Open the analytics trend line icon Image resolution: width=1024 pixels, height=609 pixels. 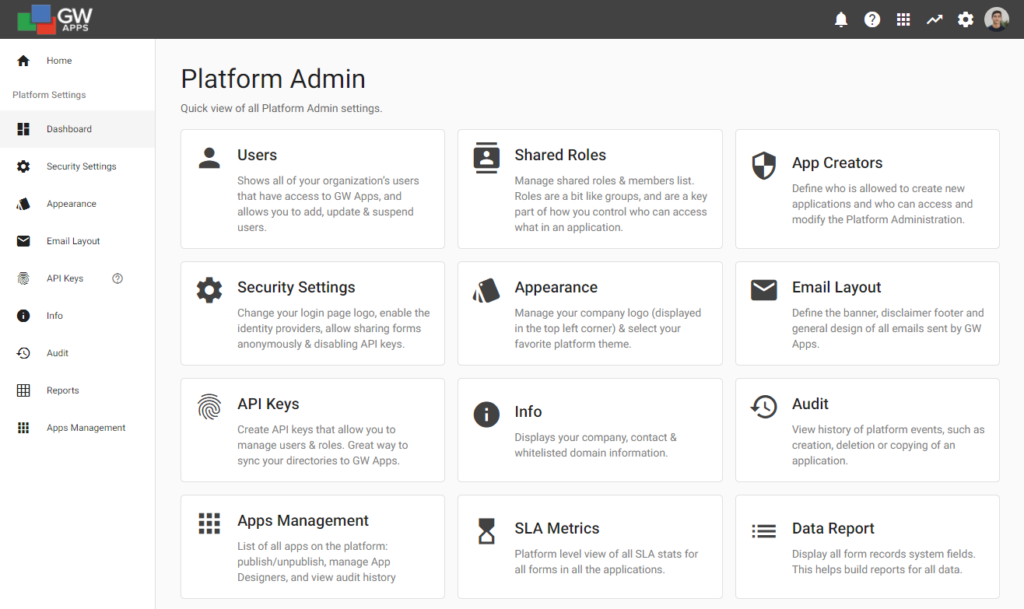pos(935,20)
